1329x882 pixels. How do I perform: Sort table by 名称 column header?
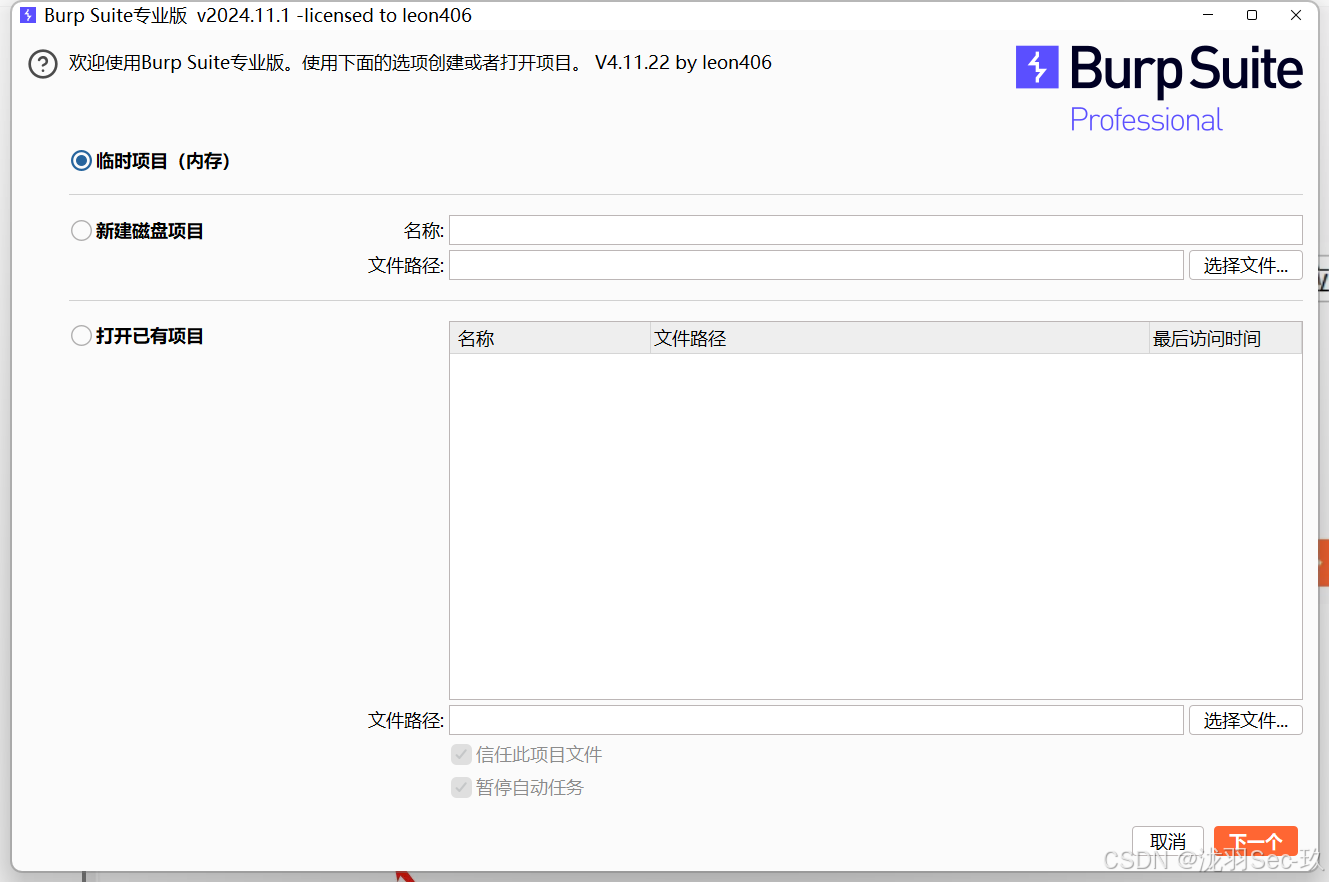pos(550,338)
